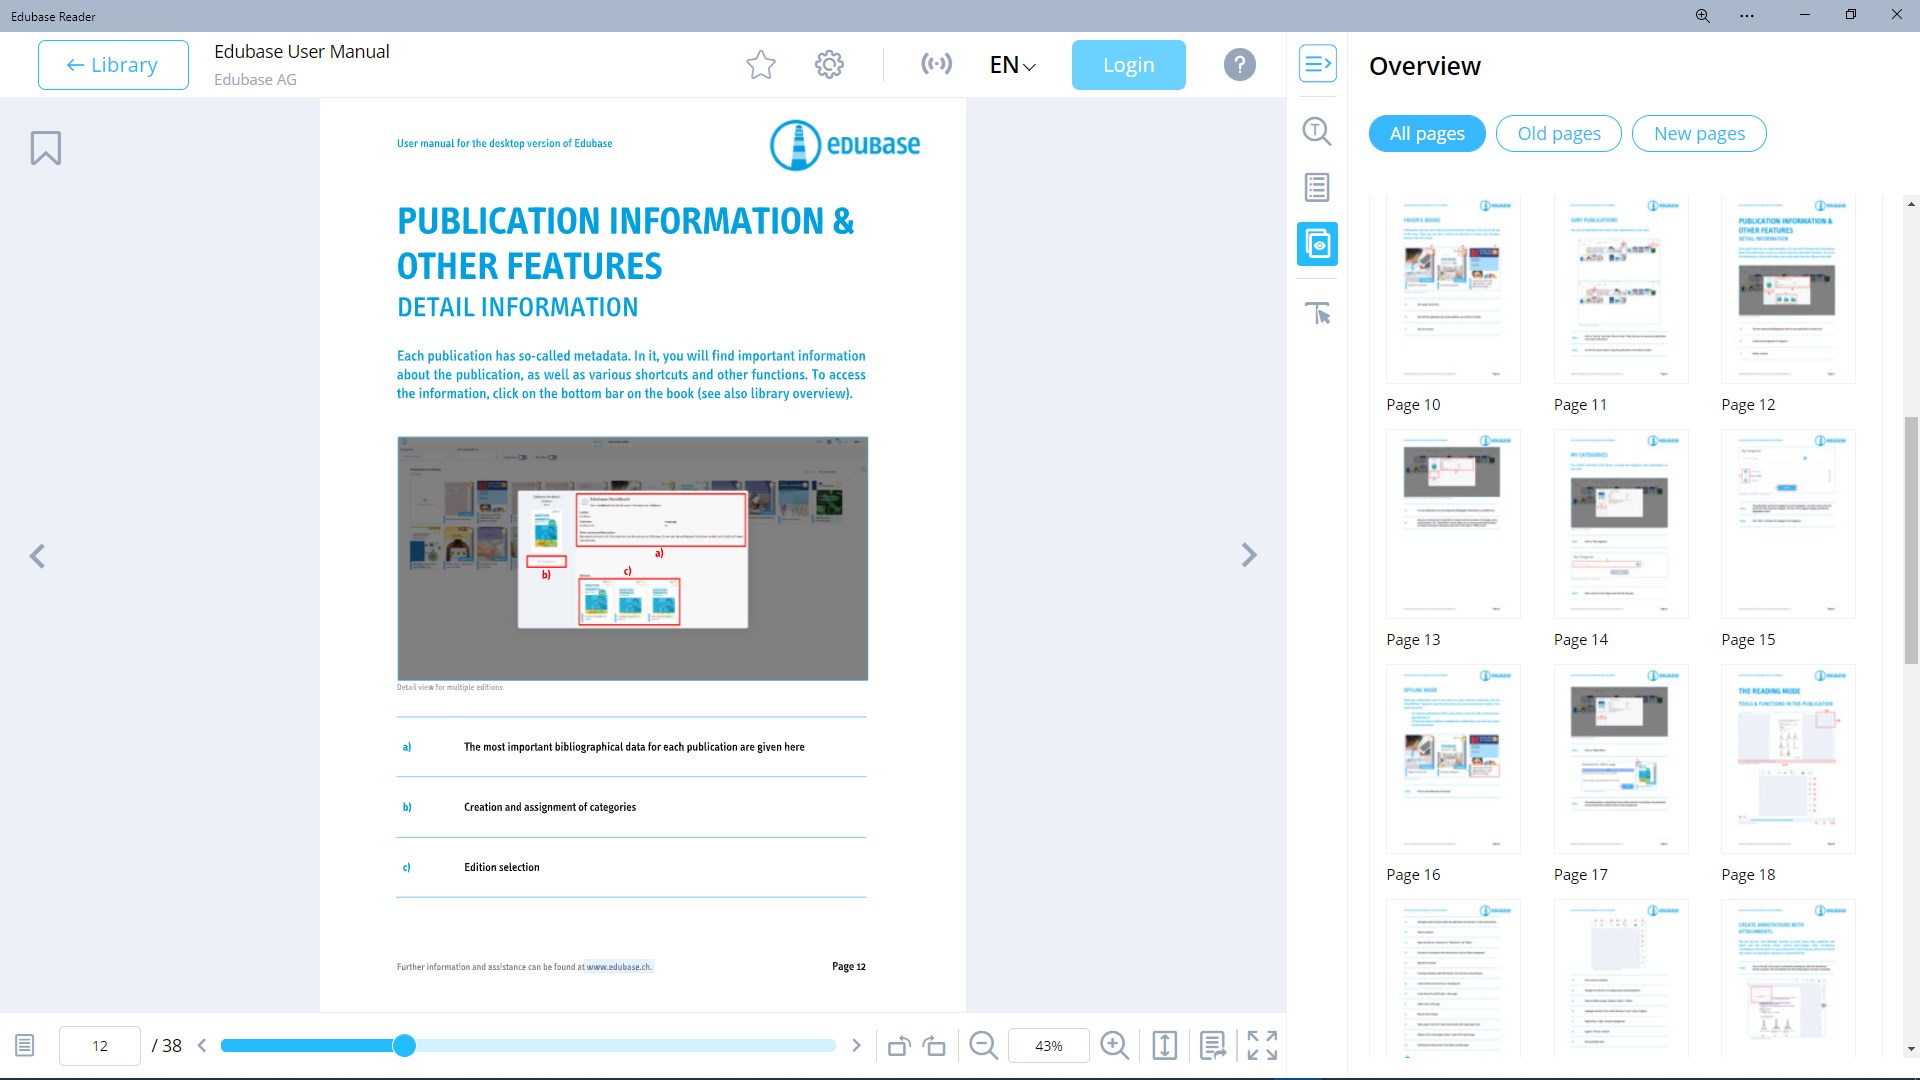Go to previous page with left chevron
1920x1080 pixels.
tap(37, 556)
